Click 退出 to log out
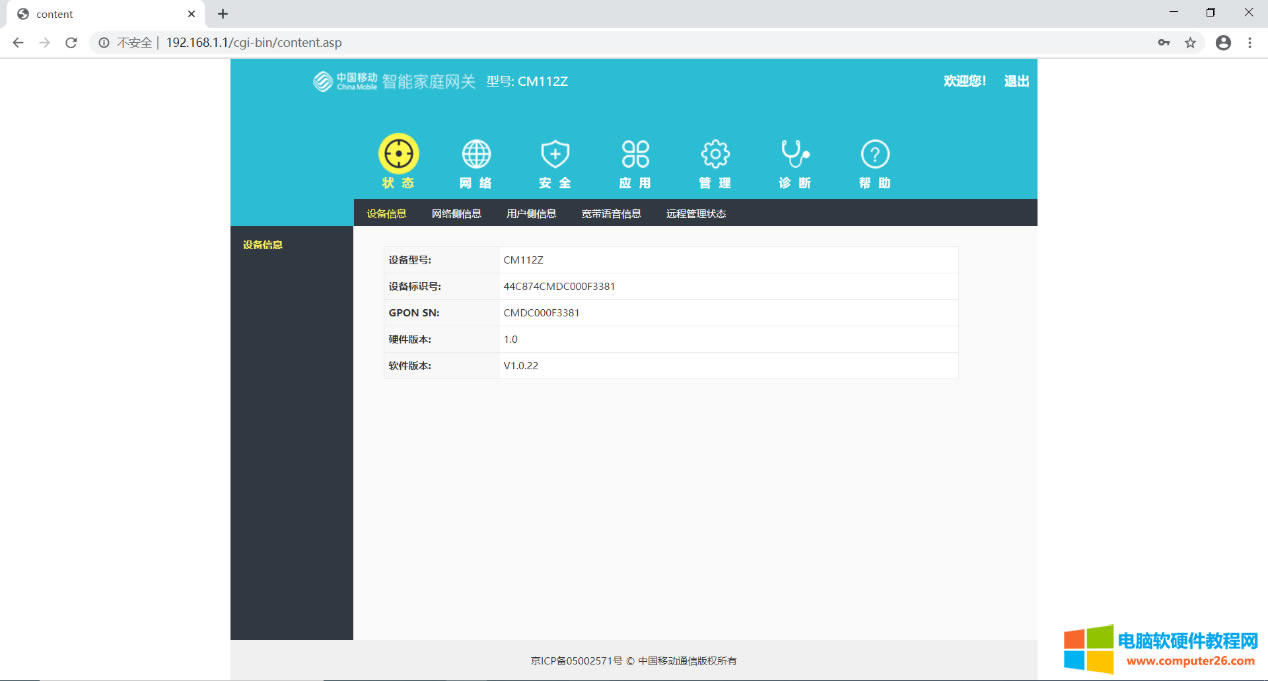This screenshot has height=681, width=1268. click(1017, 81)
